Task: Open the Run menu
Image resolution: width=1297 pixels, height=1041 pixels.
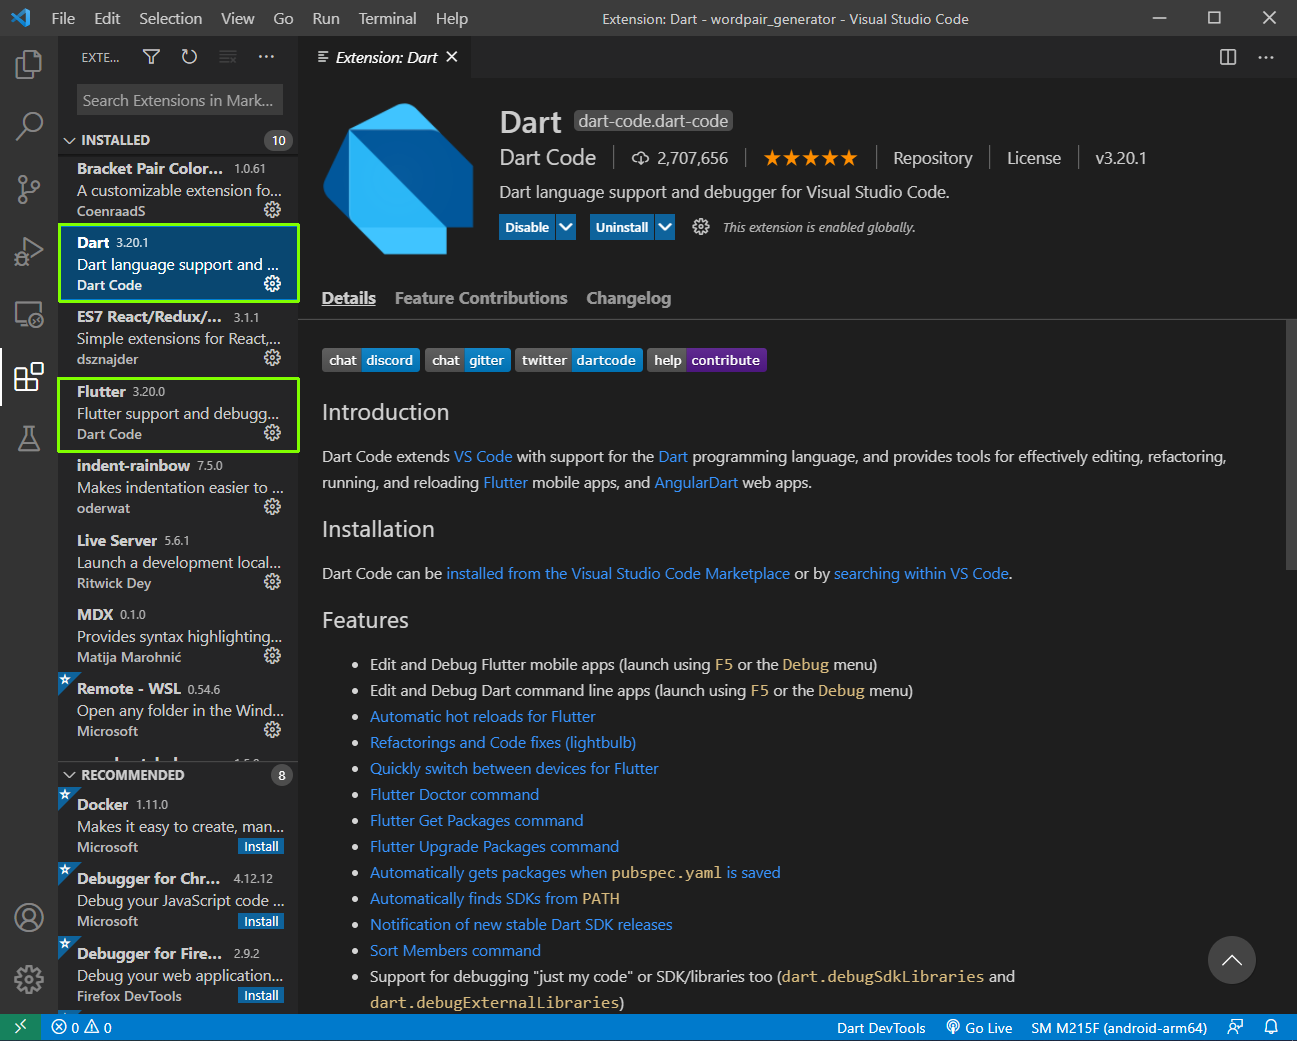Action: [x=326, y=18]
